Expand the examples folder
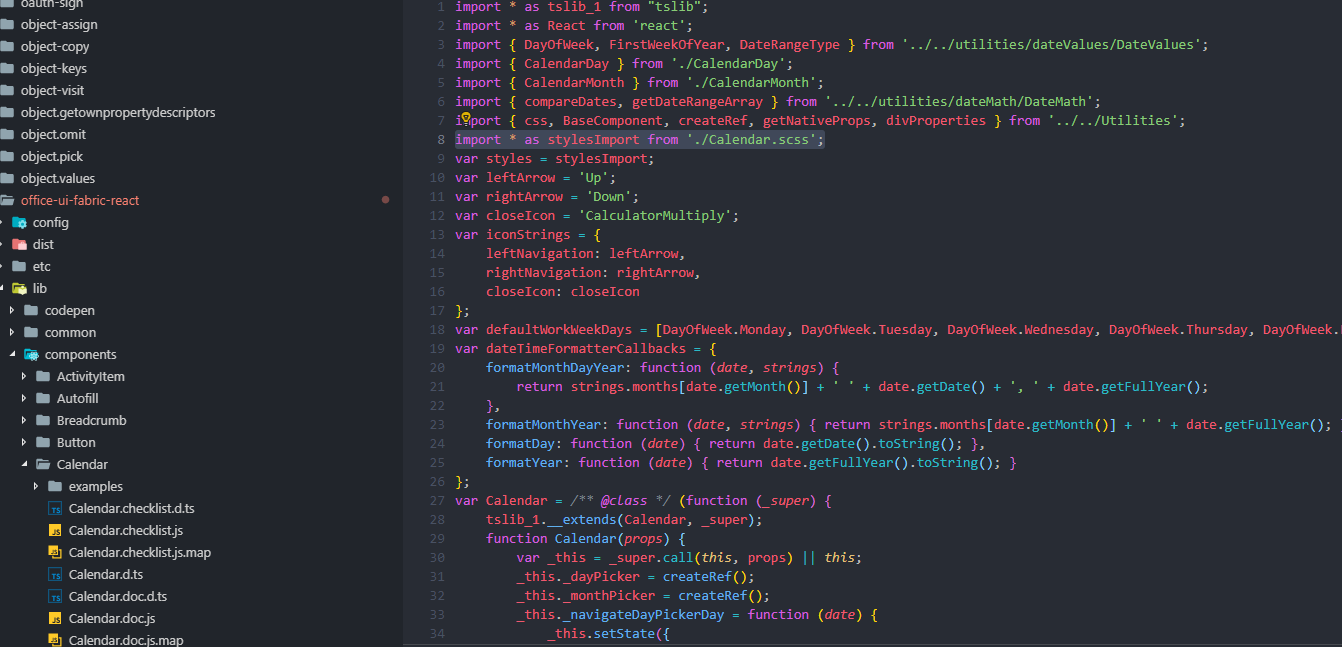This screenshot has width=1342, height=647. pyautogui.click(x=38, y=486)
